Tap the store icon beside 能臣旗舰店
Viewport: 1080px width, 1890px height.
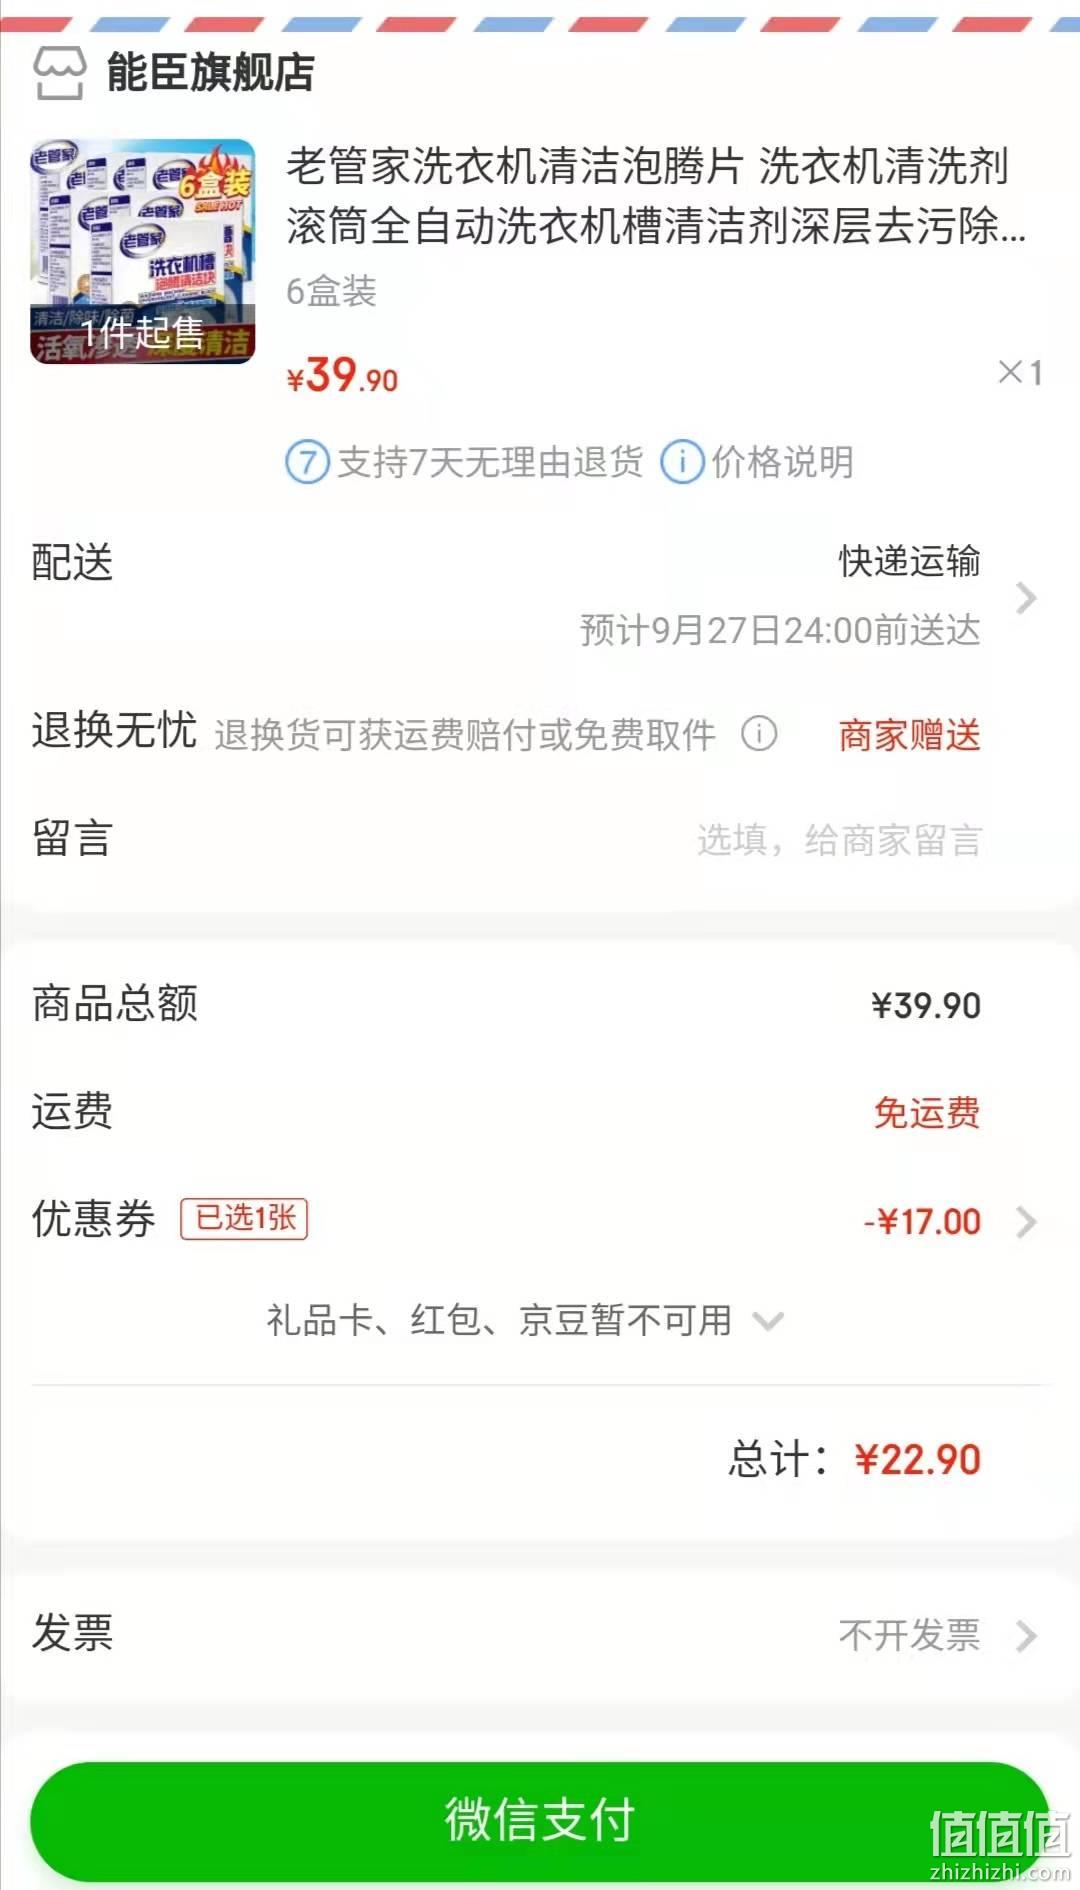click(x=60, y=73)
